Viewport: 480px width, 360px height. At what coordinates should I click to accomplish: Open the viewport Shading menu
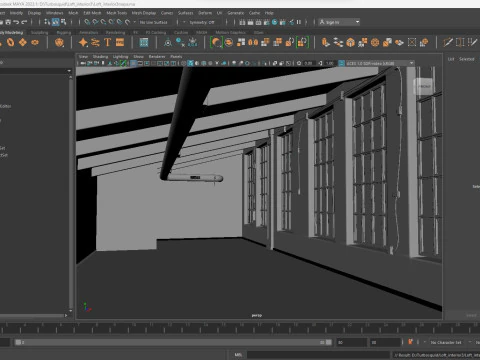click(x=100, y=56)
